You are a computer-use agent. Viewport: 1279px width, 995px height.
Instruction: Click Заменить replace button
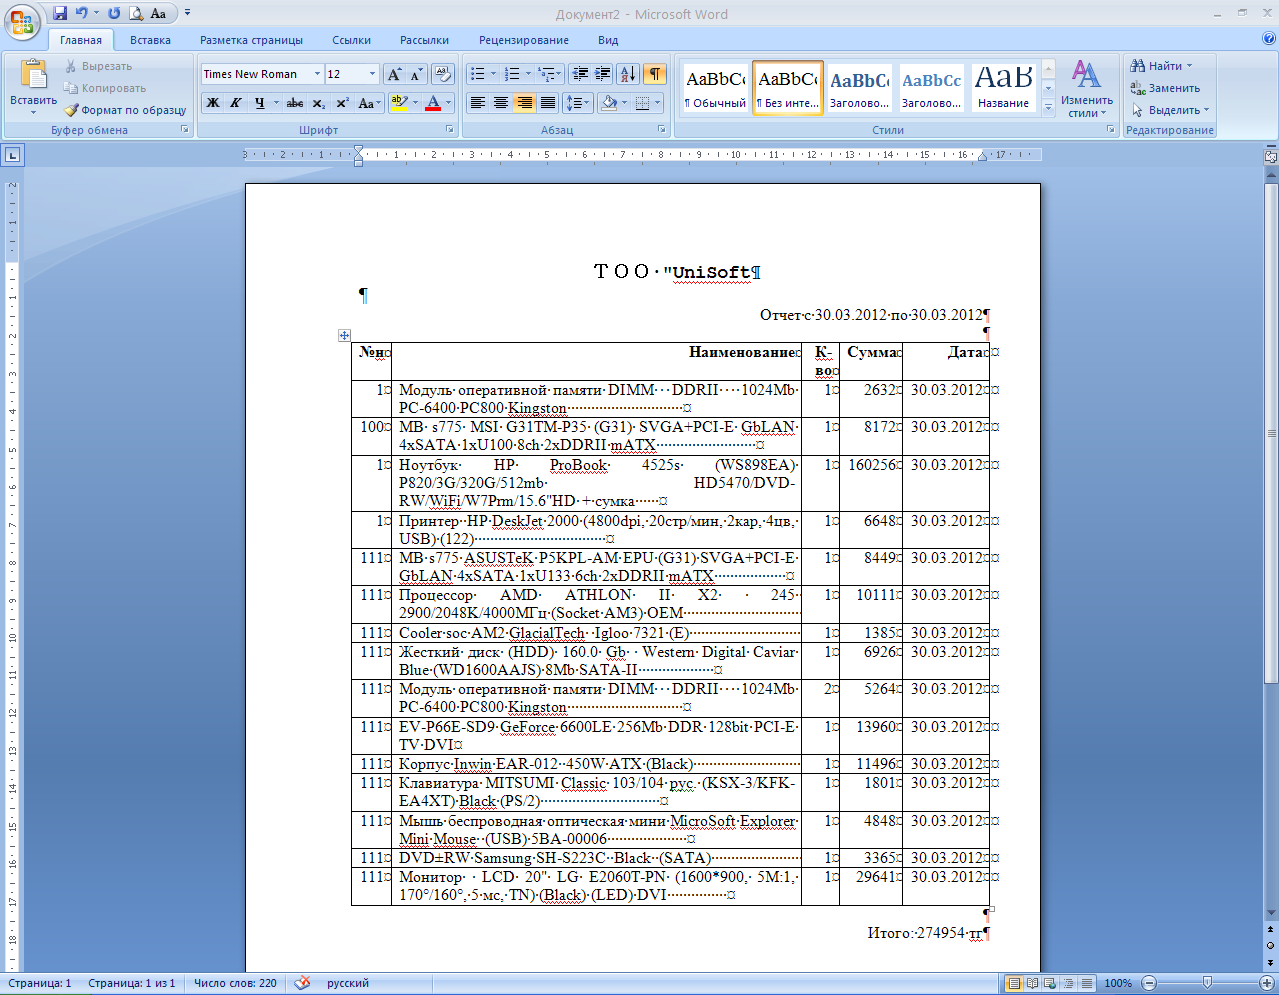click(x=1166, y=88)
